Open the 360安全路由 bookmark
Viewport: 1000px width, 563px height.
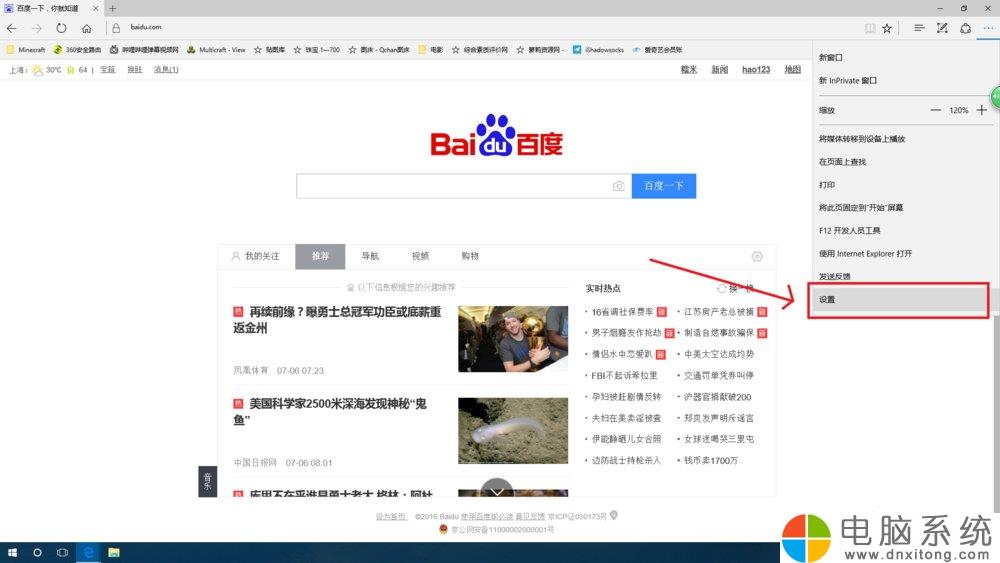coord(77,50)
